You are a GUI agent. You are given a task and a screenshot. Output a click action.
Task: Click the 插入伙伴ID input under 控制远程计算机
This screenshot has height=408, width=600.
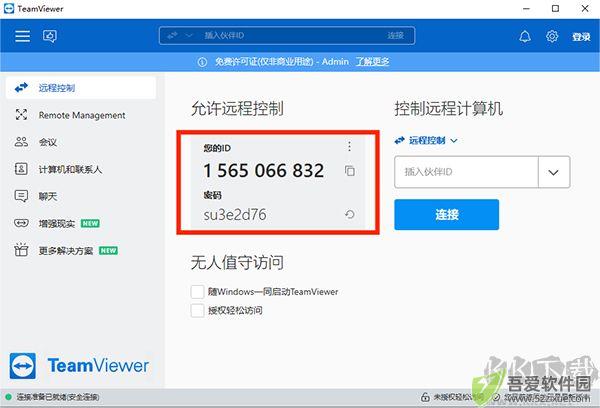(466, 172)
